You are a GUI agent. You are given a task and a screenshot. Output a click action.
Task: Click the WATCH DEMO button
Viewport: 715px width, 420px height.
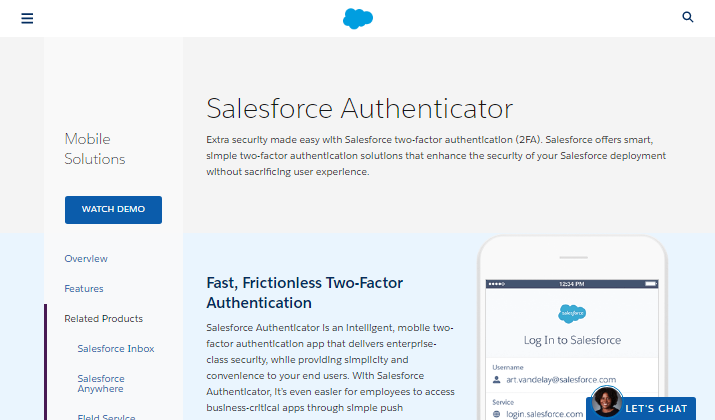[113, 210]
